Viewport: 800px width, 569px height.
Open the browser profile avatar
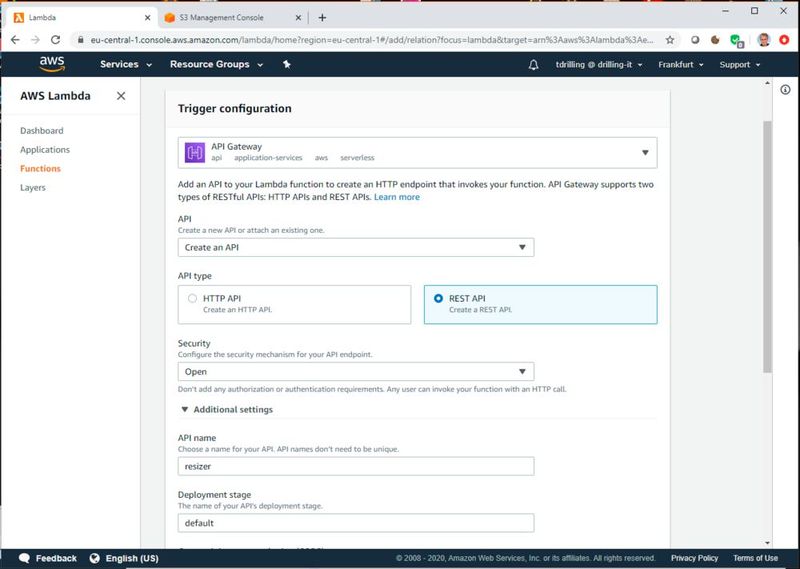coord(764,40)
